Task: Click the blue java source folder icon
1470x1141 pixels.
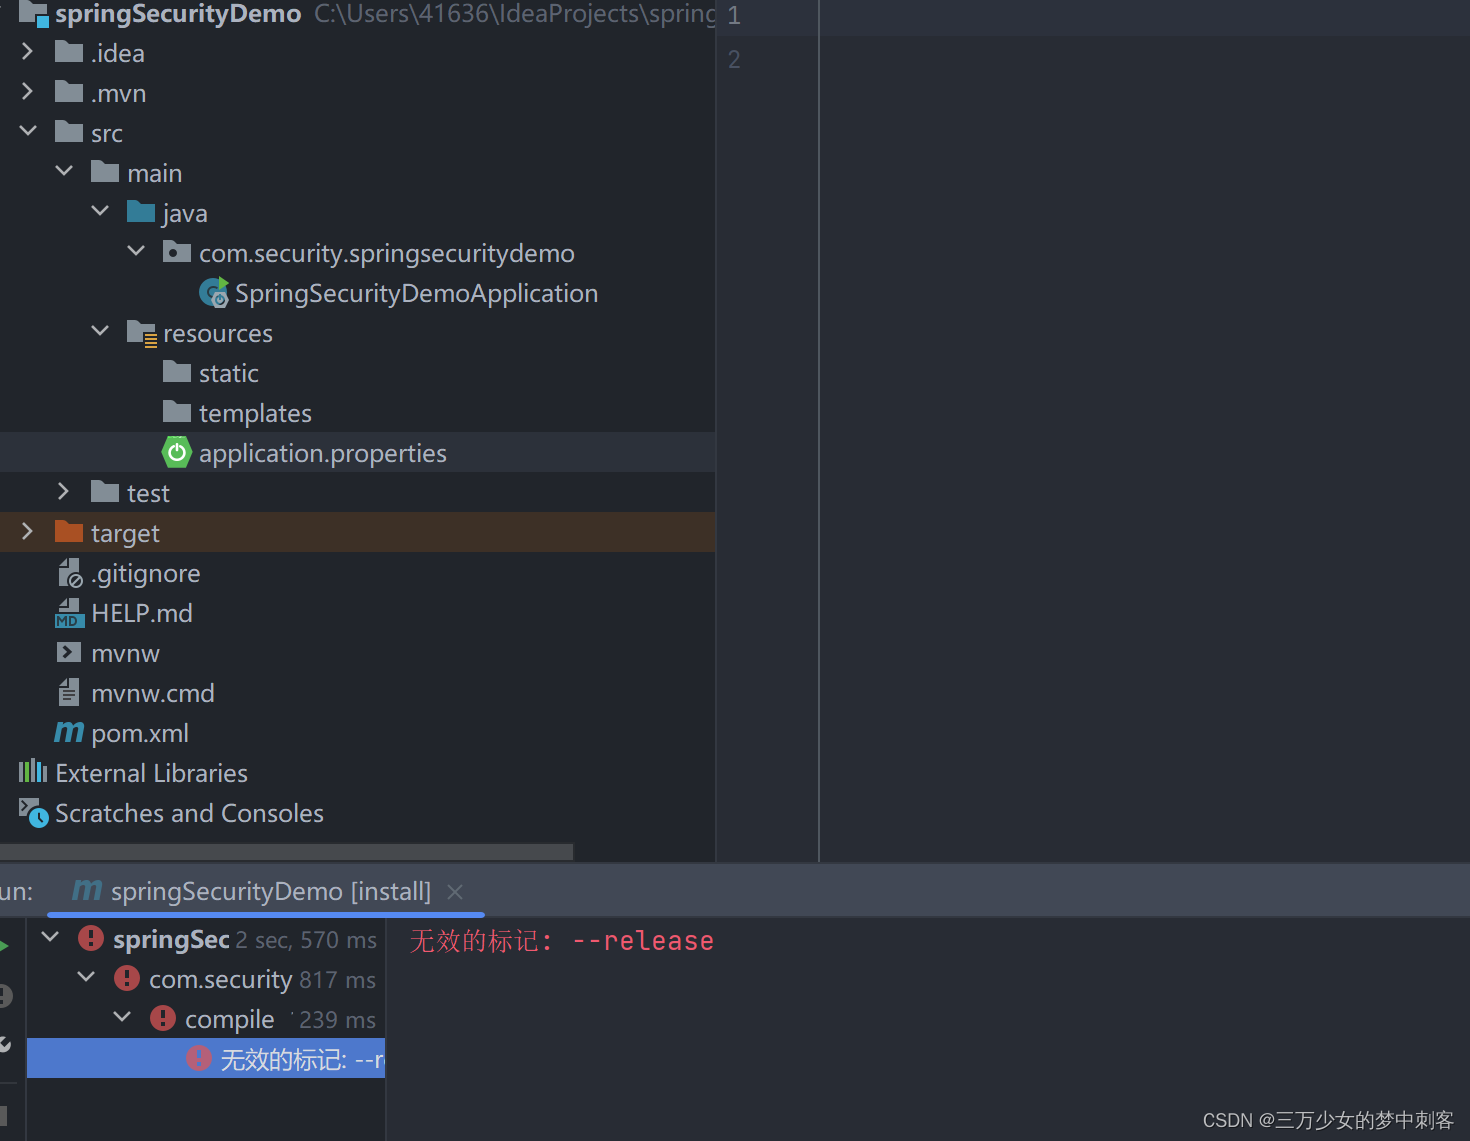Action: click(141, 212)
